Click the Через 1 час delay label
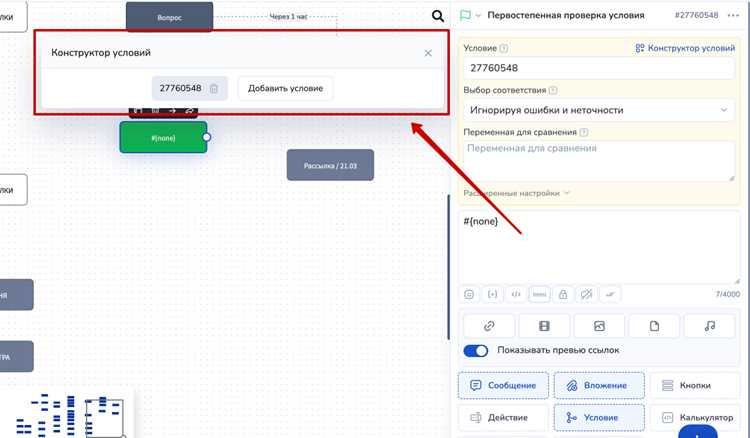Image resolution: width=750 pixels, height=438 pixels. (288, 17)
